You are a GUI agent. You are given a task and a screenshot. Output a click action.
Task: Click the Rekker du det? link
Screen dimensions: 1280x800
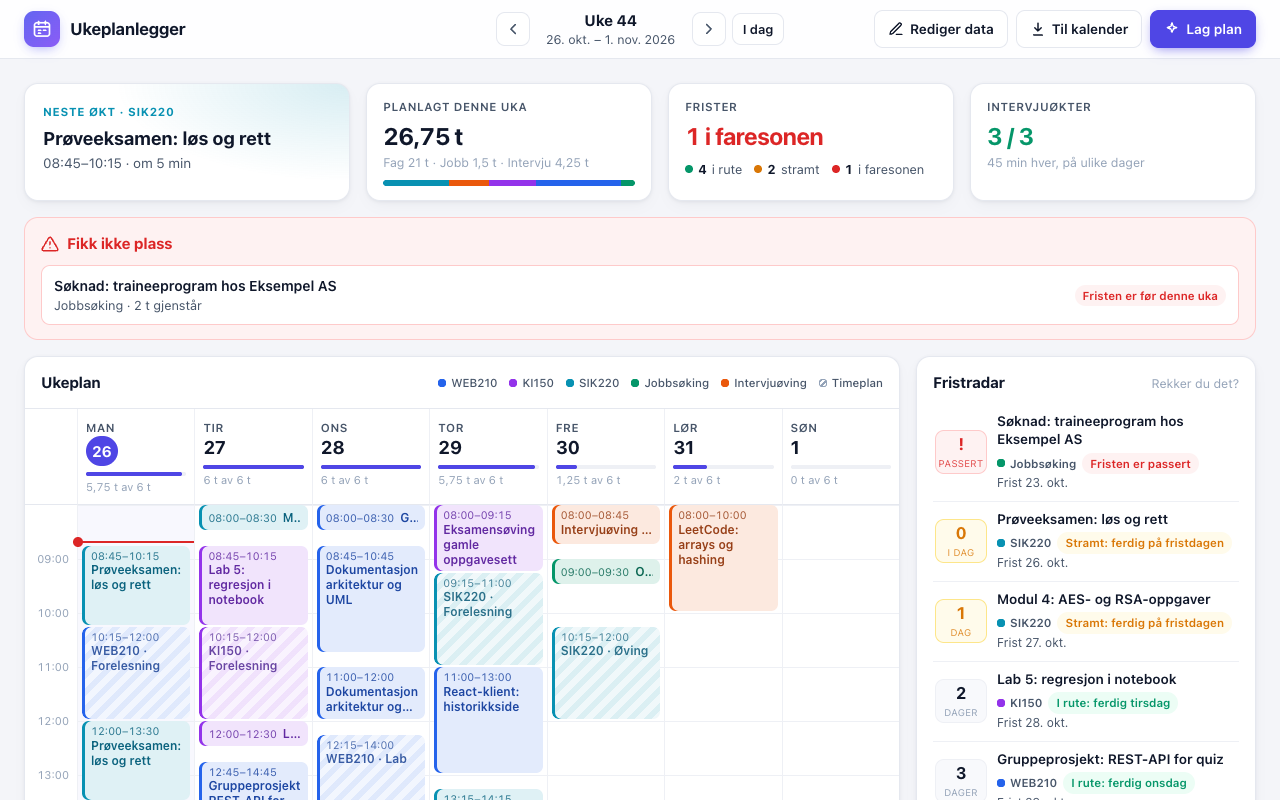click(1195, 383)
